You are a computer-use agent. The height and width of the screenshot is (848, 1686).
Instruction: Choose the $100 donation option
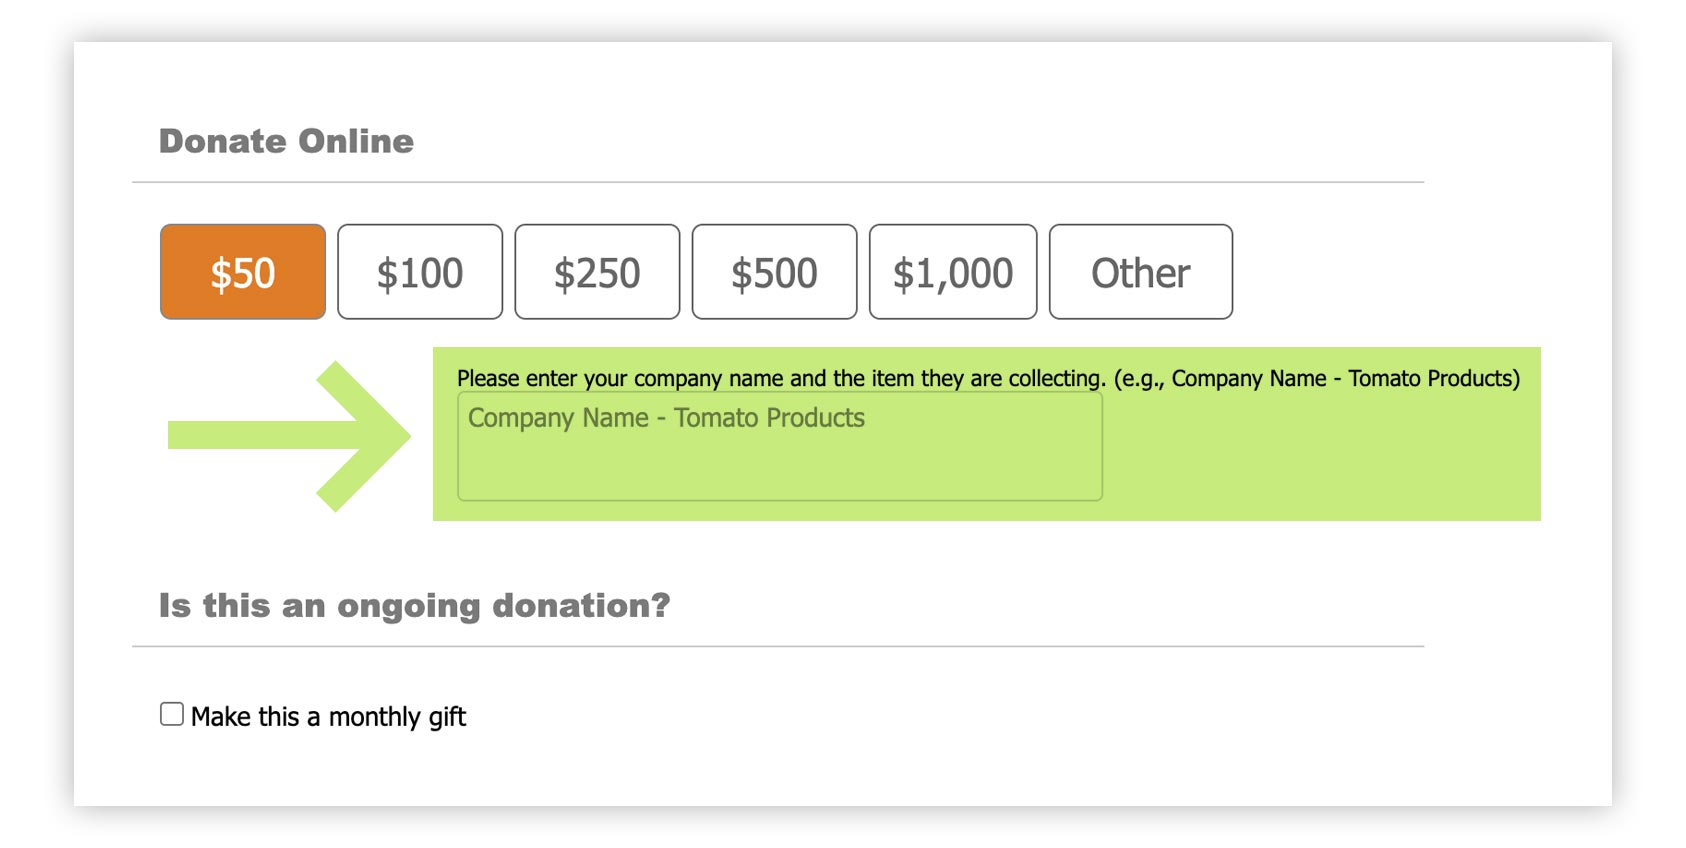pyautogui.click(x=419, y=271)
